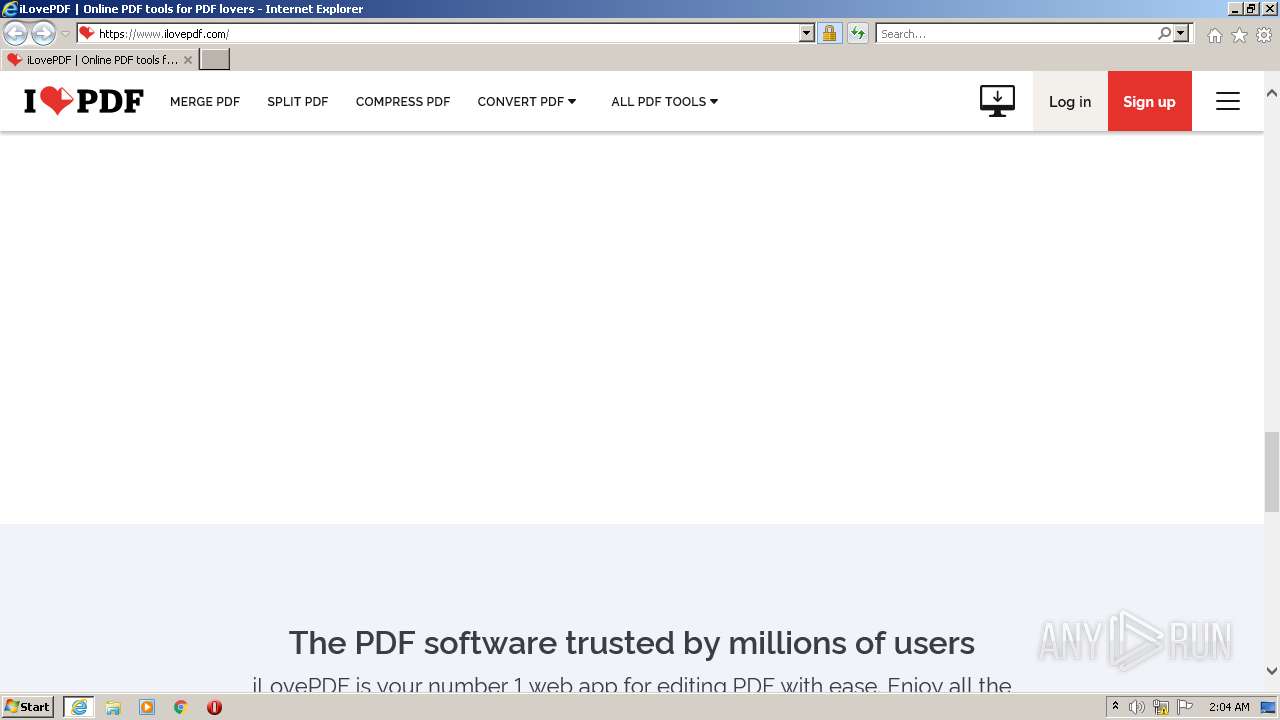Click the refresh page icon
The image size is (1280, 720).
pyautogui.click(x=858, y=33)
